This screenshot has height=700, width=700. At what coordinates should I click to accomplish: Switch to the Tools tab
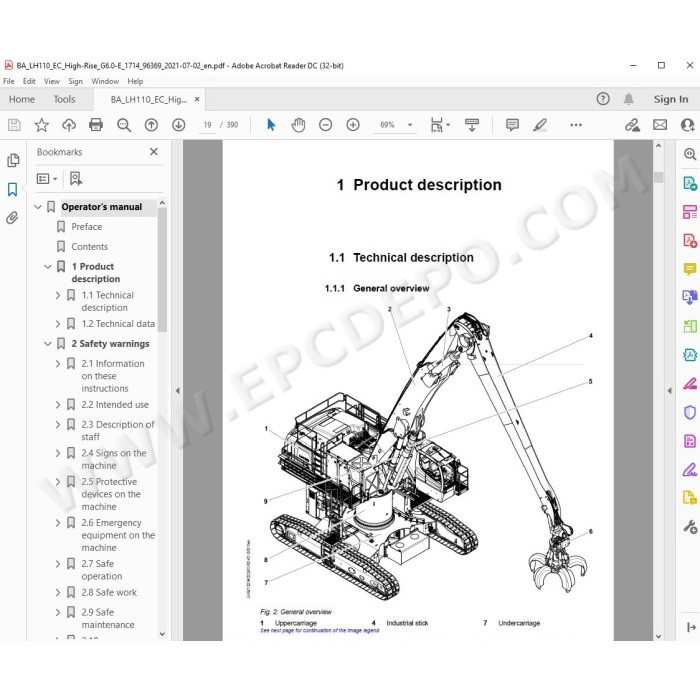point(64,99)
